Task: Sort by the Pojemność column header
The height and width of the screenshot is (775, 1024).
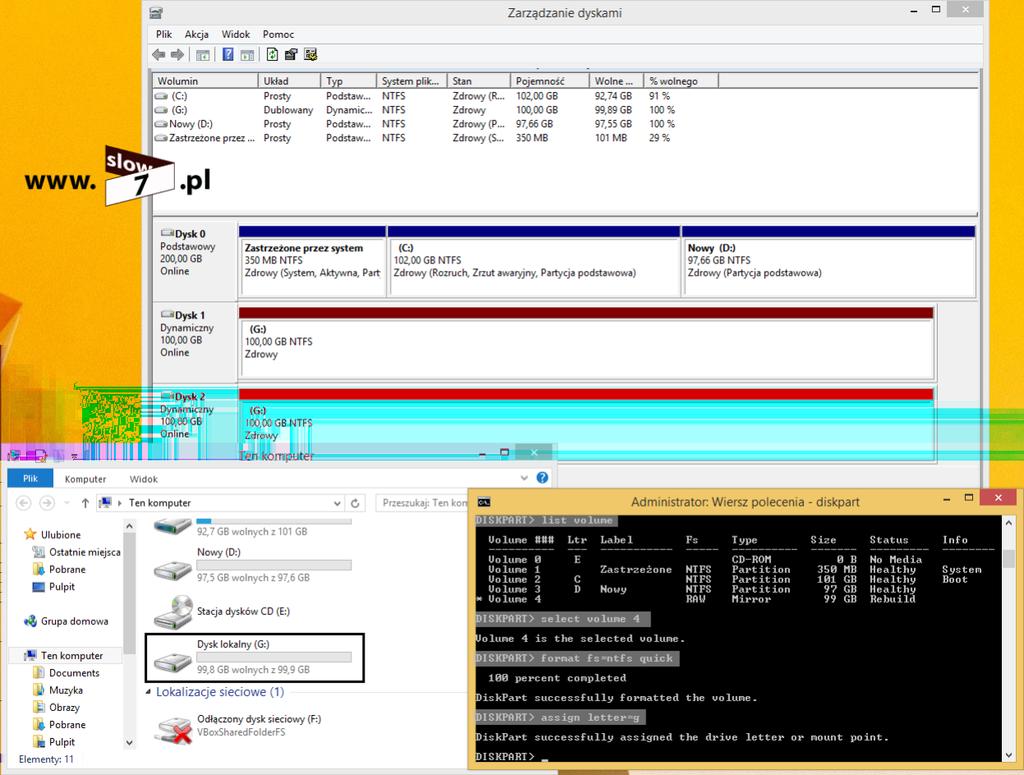Action: pos(549,81)
